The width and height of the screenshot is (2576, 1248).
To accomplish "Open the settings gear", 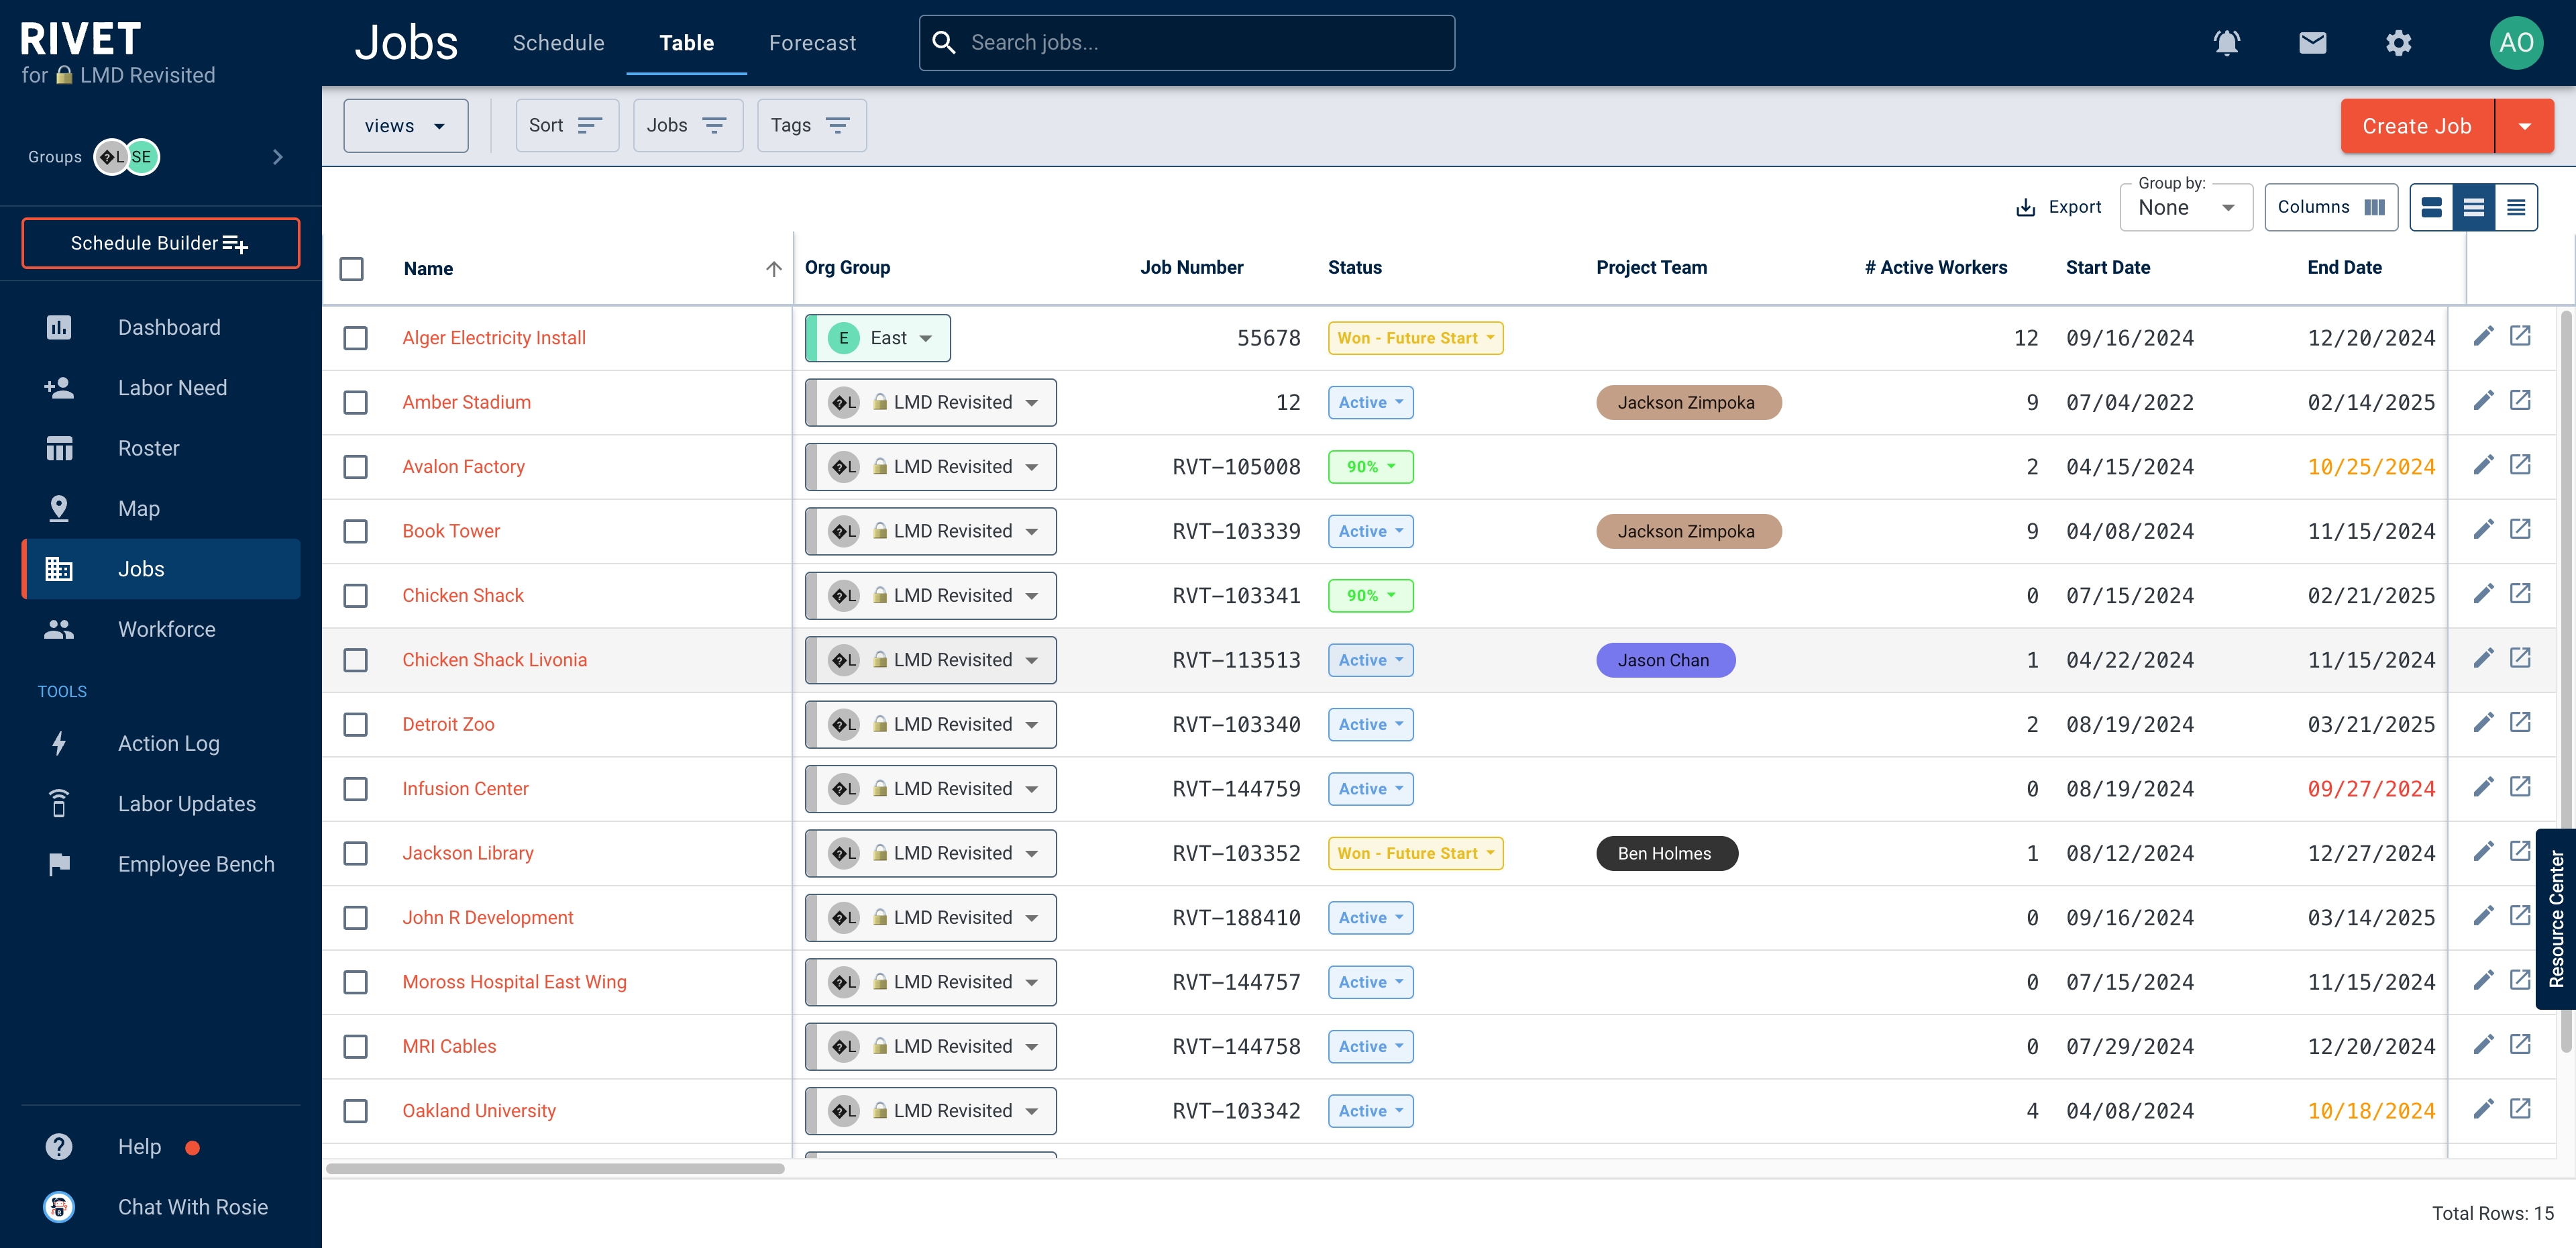I will click(2398, 42).
